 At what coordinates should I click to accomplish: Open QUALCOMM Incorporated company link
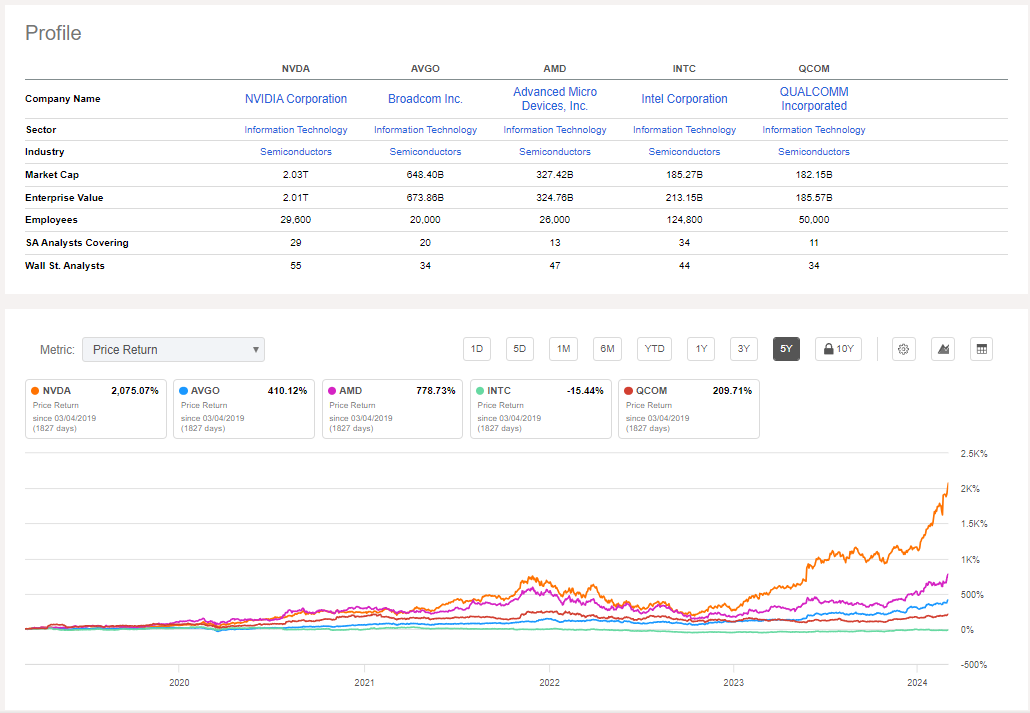click(x=814, y=99)
